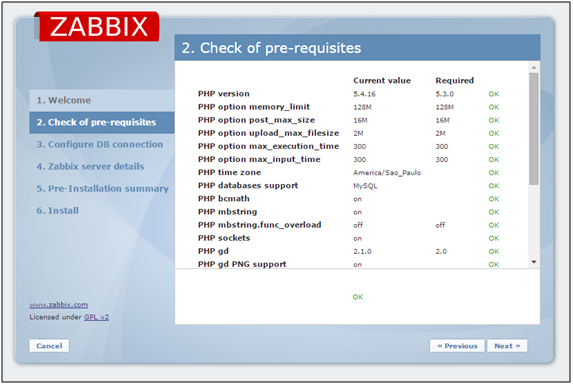
Task: Click the America/Sao_Paulo time zone value
Action: click(x=387, y=172)
